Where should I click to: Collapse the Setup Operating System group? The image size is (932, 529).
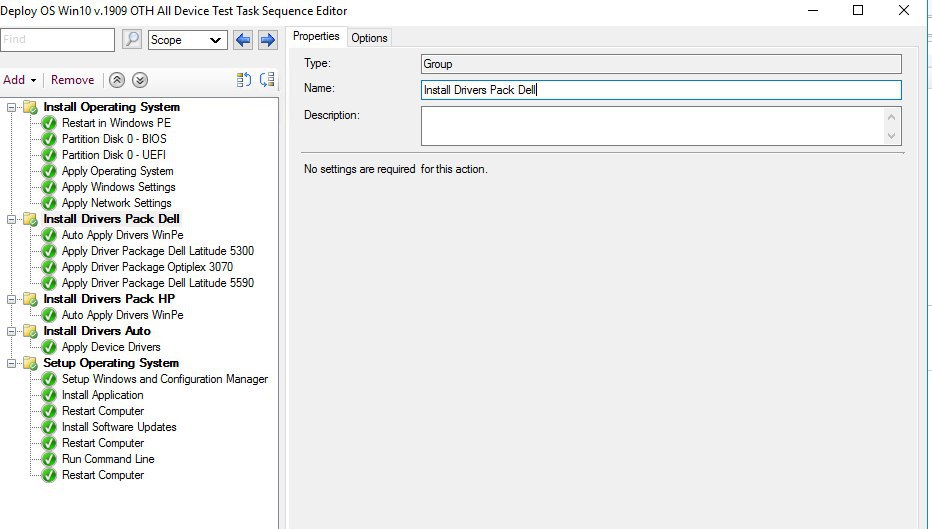pos(11,364)
